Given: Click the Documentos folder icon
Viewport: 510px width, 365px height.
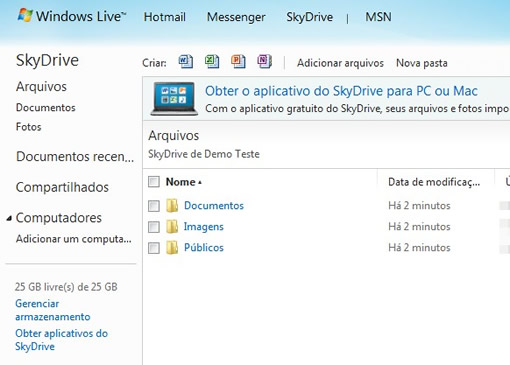Looking at the screenshot, I should 172,206.
